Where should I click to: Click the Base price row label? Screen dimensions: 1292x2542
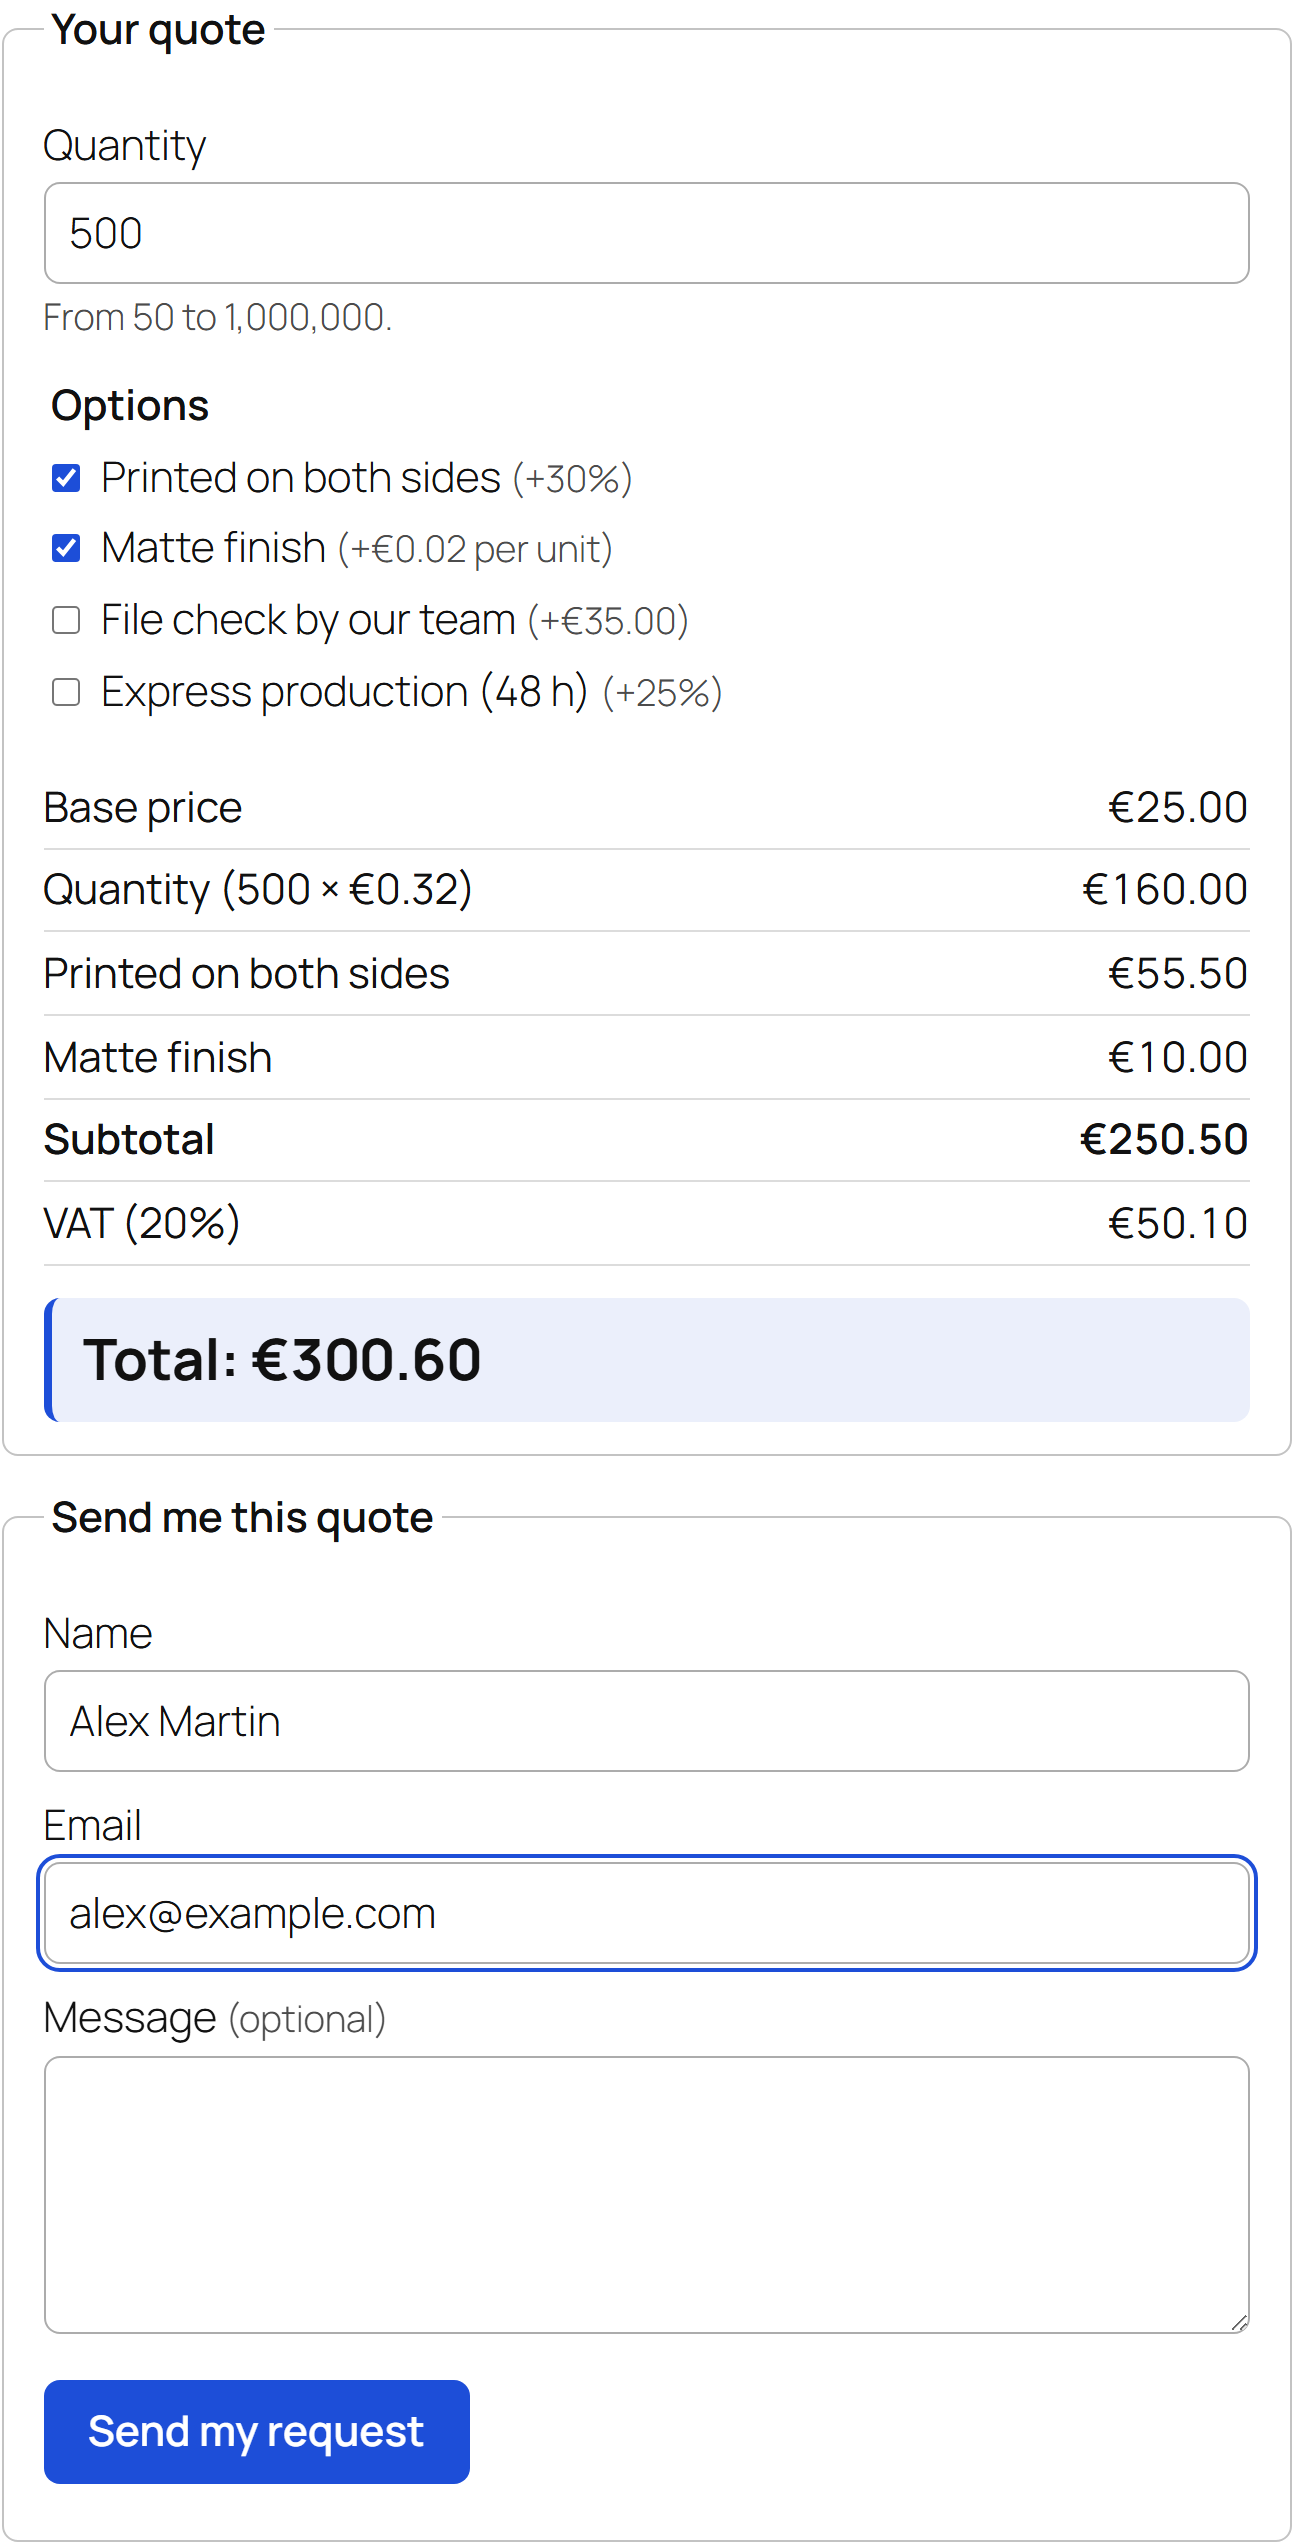click(x=143, y=808)
